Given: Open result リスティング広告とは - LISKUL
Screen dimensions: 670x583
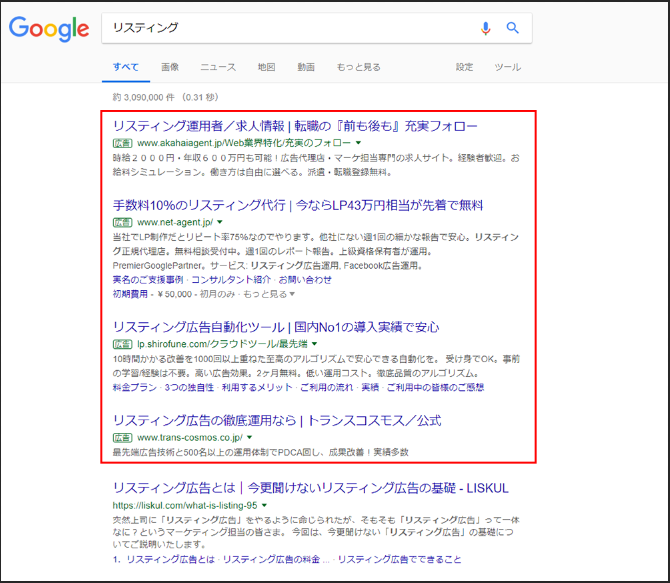Looking at the screenshot, I should [x=311, y=489].
